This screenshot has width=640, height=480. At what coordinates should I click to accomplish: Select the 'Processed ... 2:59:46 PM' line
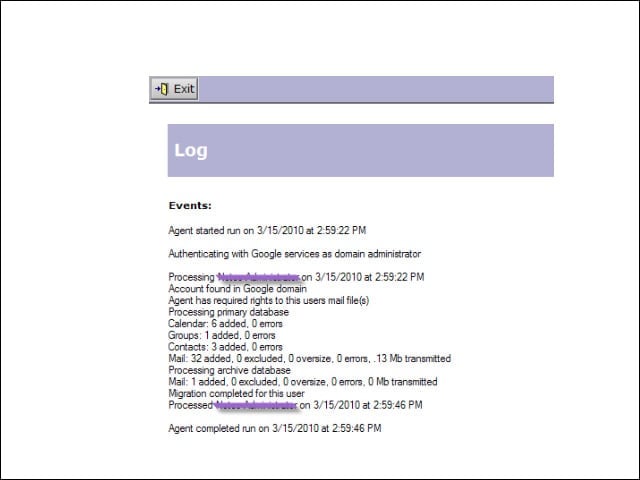pyautogui.click(x=295, y=405)
